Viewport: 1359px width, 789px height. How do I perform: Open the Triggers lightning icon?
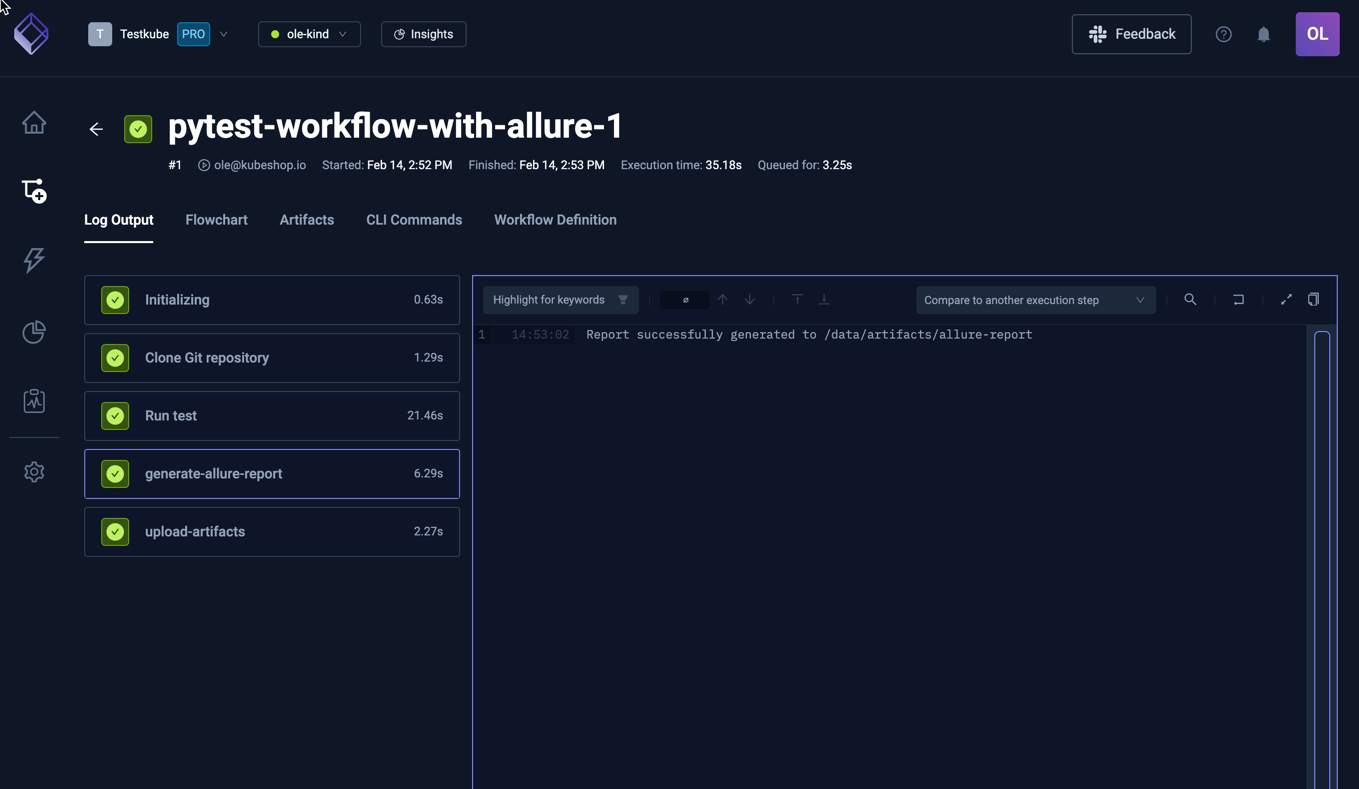33,260
